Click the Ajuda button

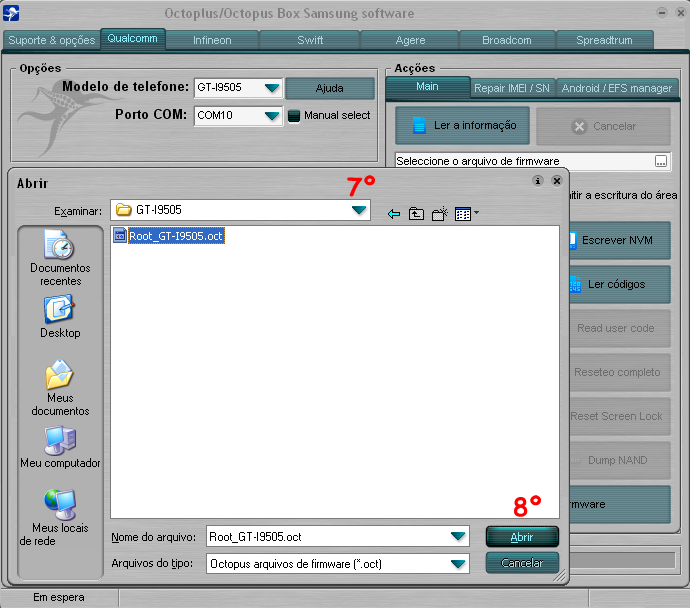click(x=330, y=88)
